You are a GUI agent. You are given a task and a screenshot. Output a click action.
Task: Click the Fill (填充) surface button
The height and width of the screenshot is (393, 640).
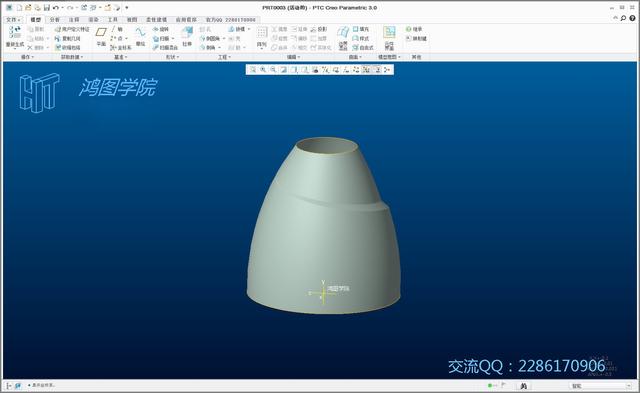coord(361,29)
